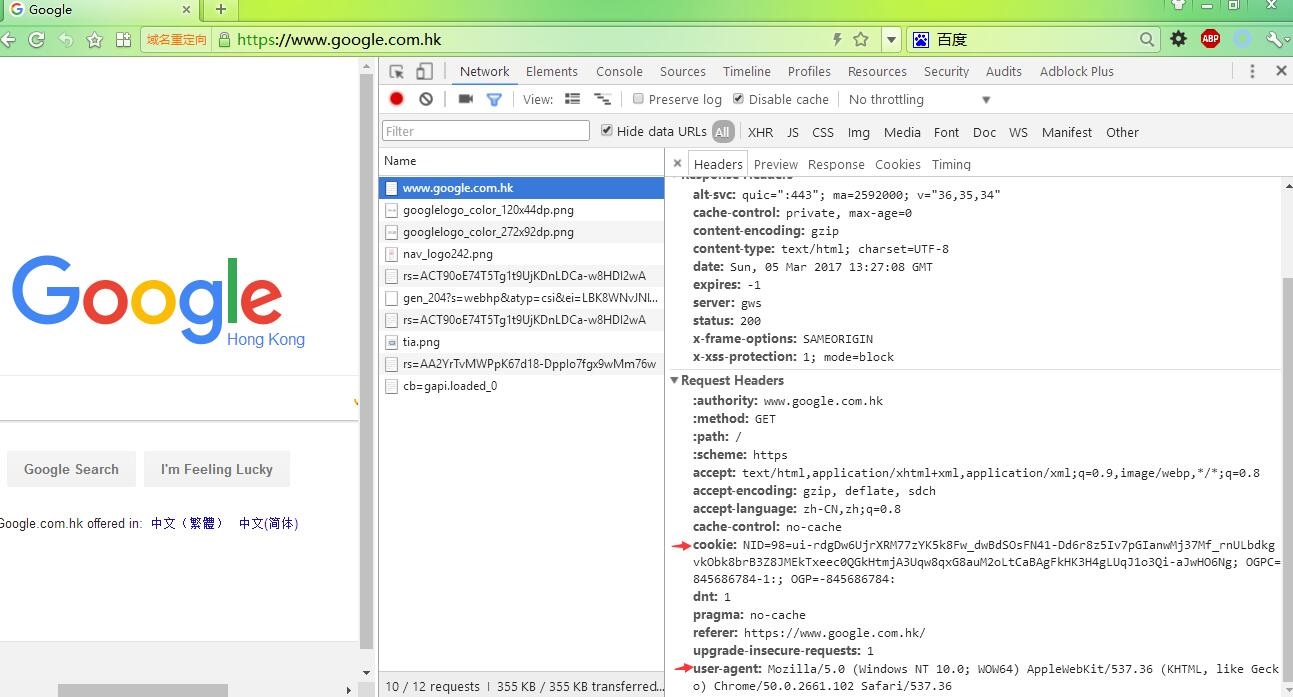
Task: Close the Google browser tab
Action: pos(186,9)
